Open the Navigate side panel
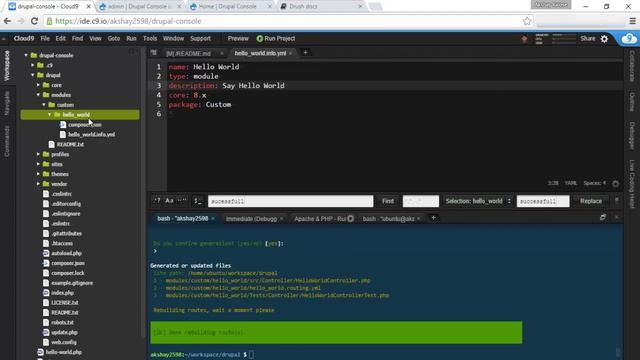Viewport: 640px width, 360px height. (7, 103)
